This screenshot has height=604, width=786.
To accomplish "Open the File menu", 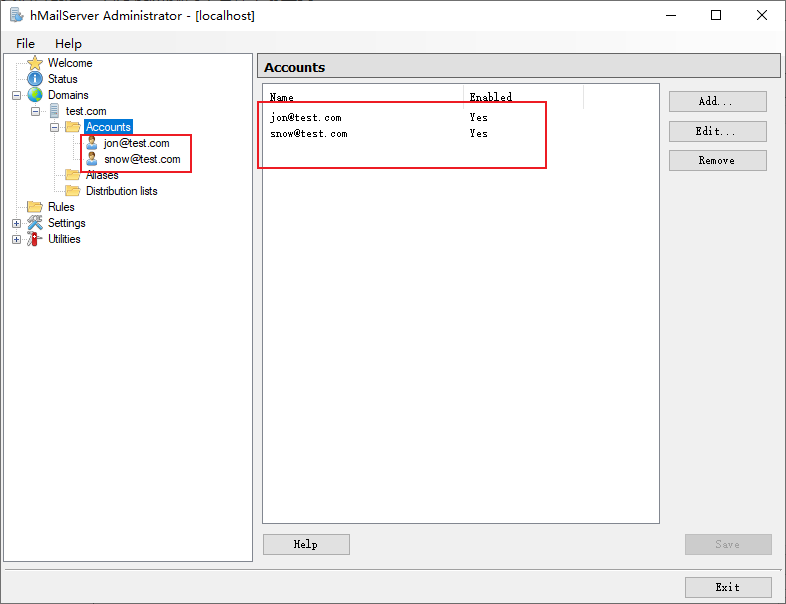I will pos(25,44).
